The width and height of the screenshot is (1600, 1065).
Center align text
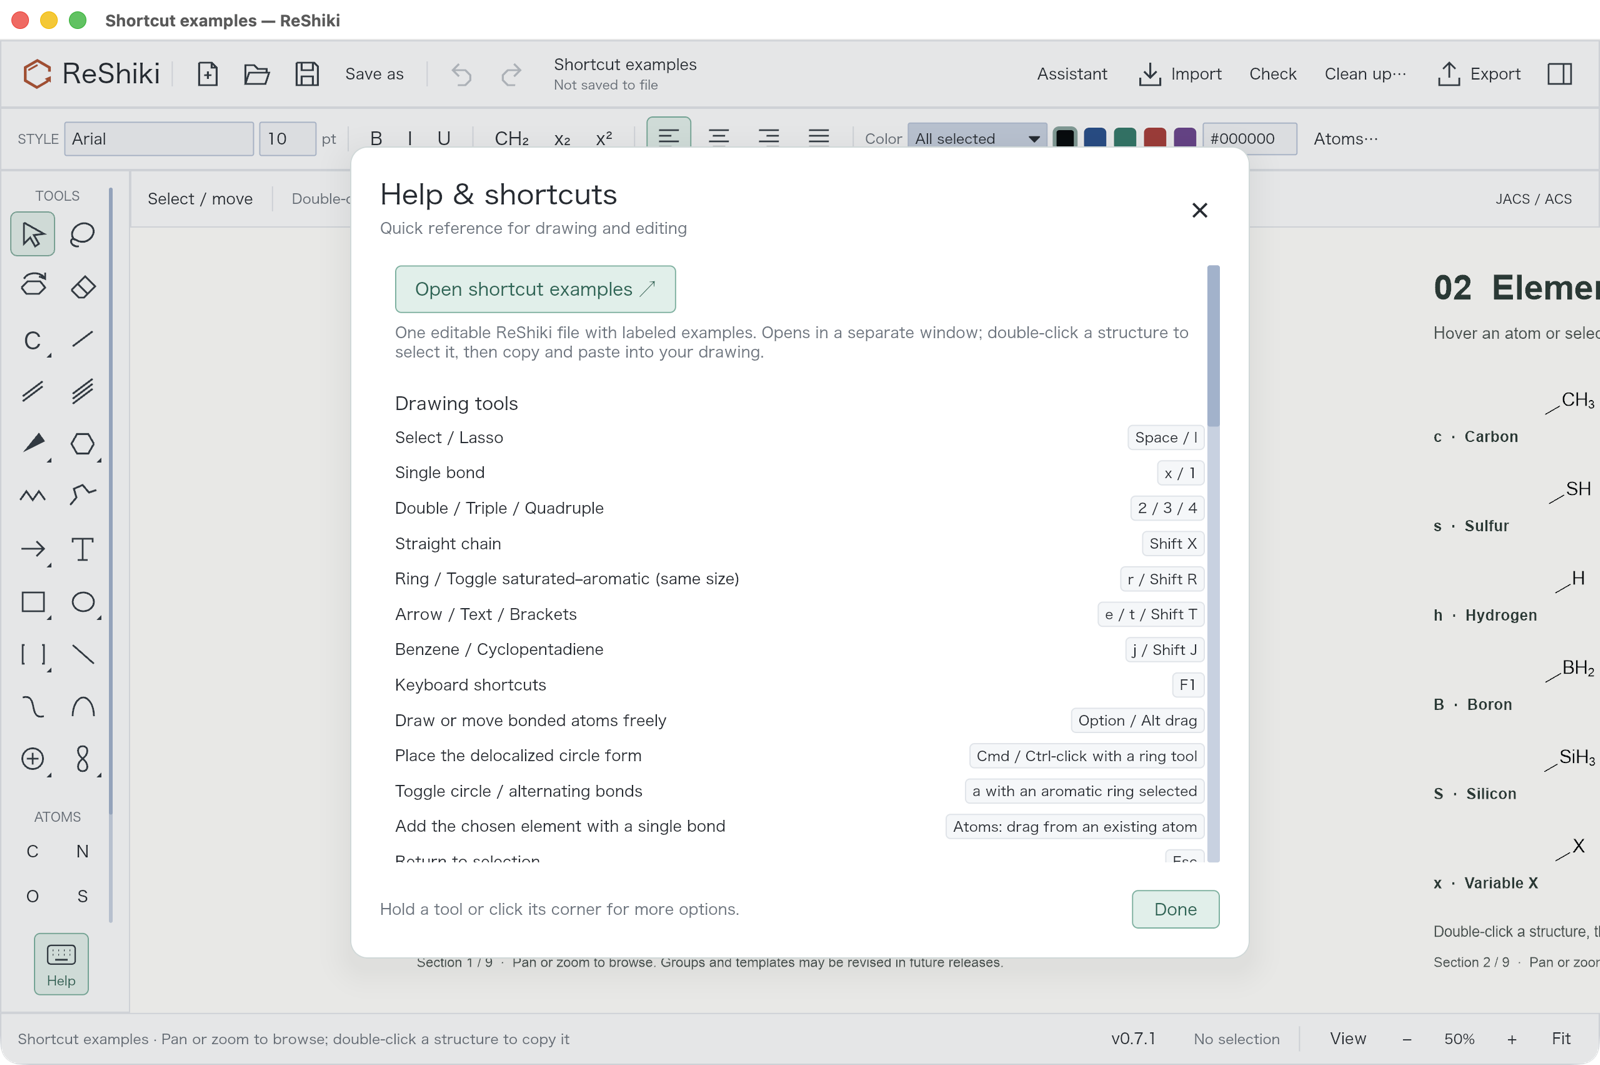click(x=719, y=136)
